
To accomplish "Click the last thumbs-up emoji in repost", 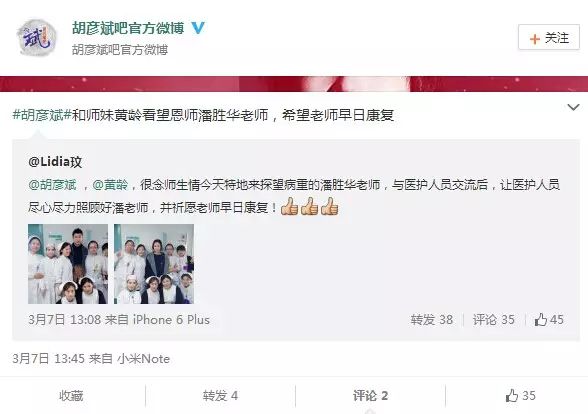I will pyautogui.click(x=329, y=206).
